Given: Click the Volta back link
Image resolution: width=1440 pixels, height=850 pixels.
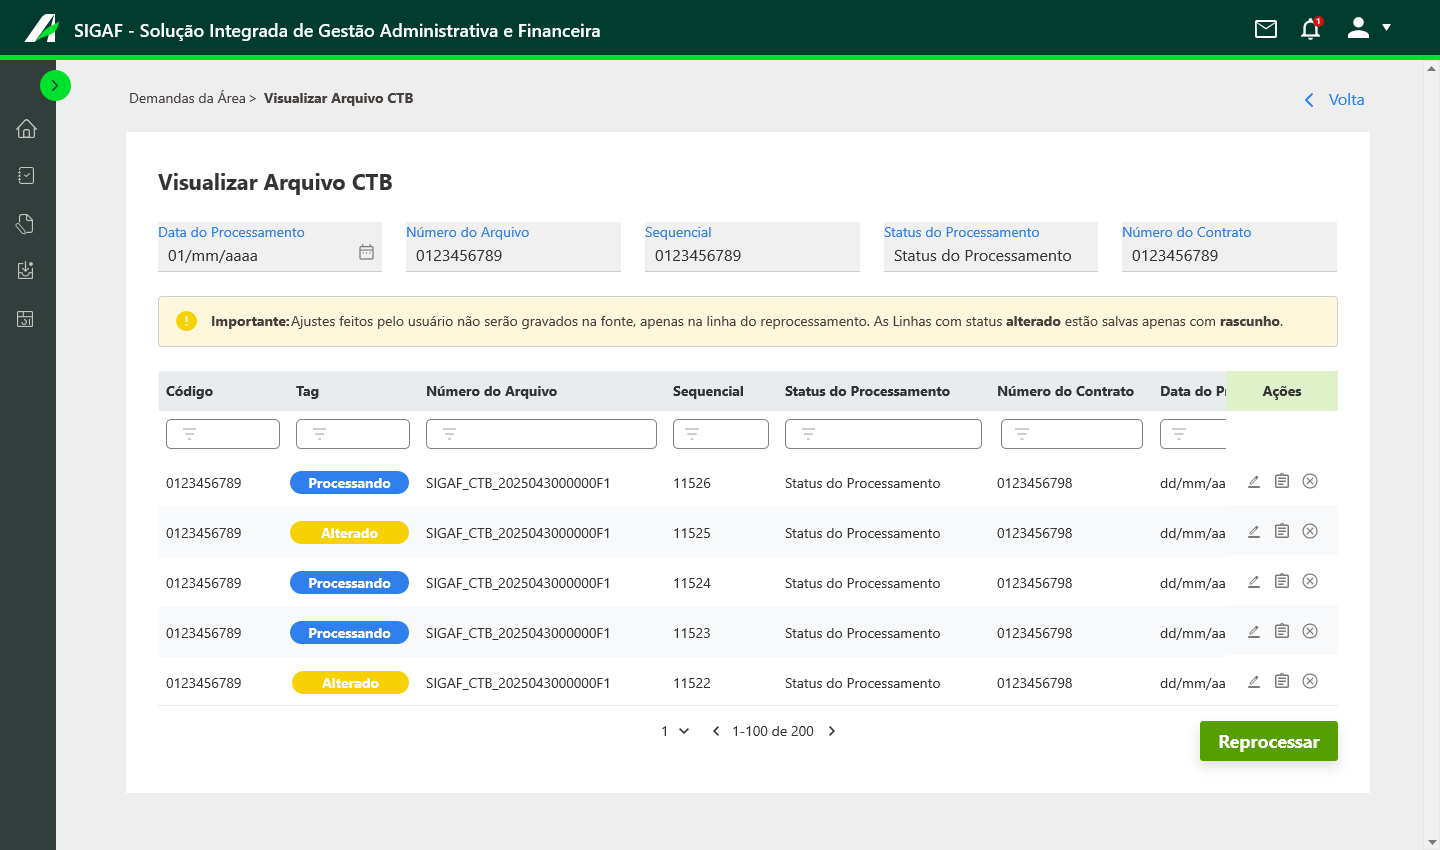Looking at the screenshot, I should point(1334,100).
